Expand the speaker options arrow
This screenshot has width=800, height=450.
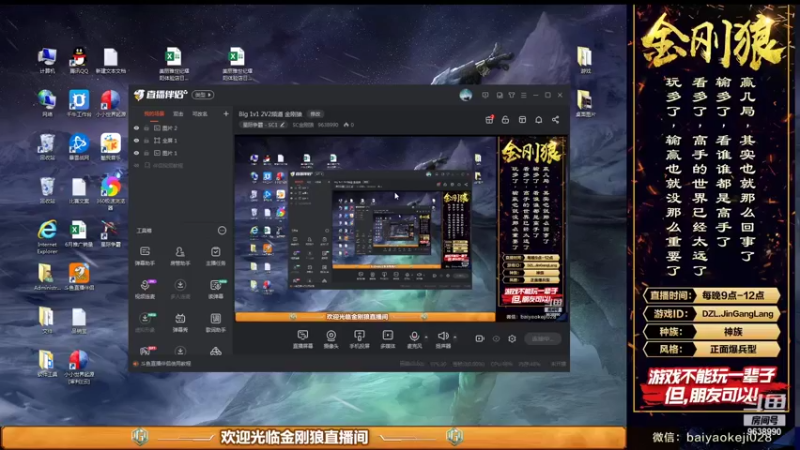(455, 337)
